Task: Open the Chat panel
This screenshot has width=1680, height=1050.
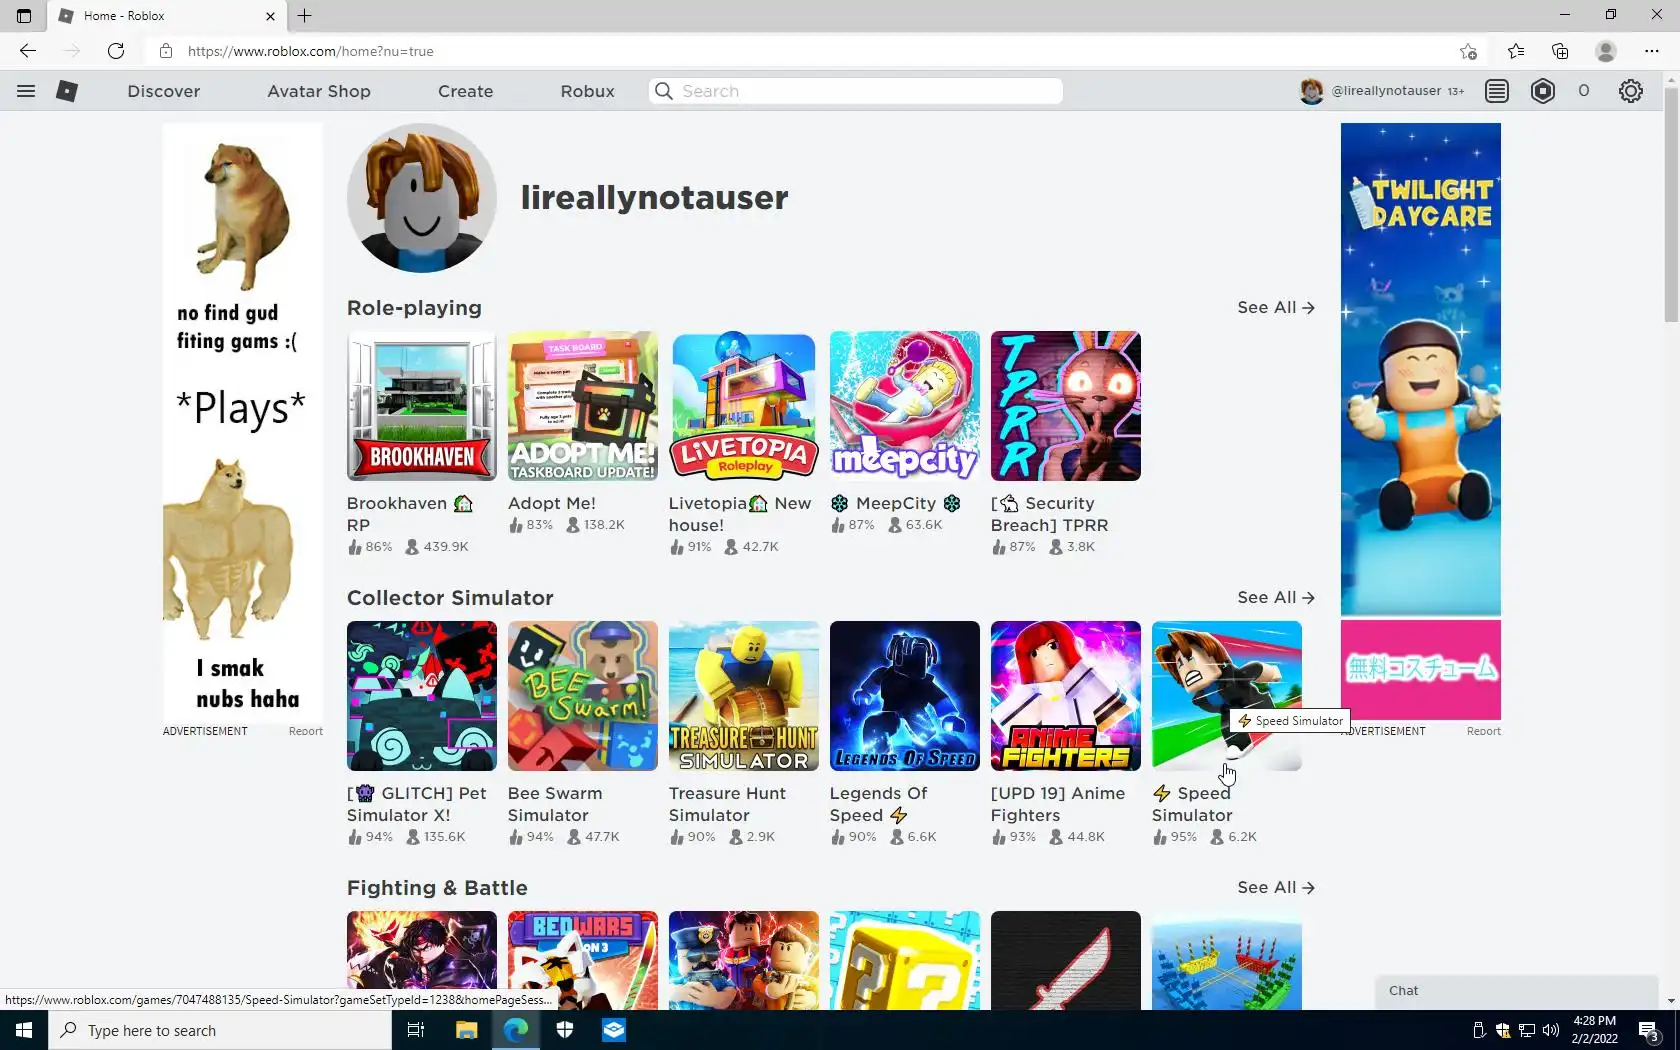Action: click(1517, 991)
